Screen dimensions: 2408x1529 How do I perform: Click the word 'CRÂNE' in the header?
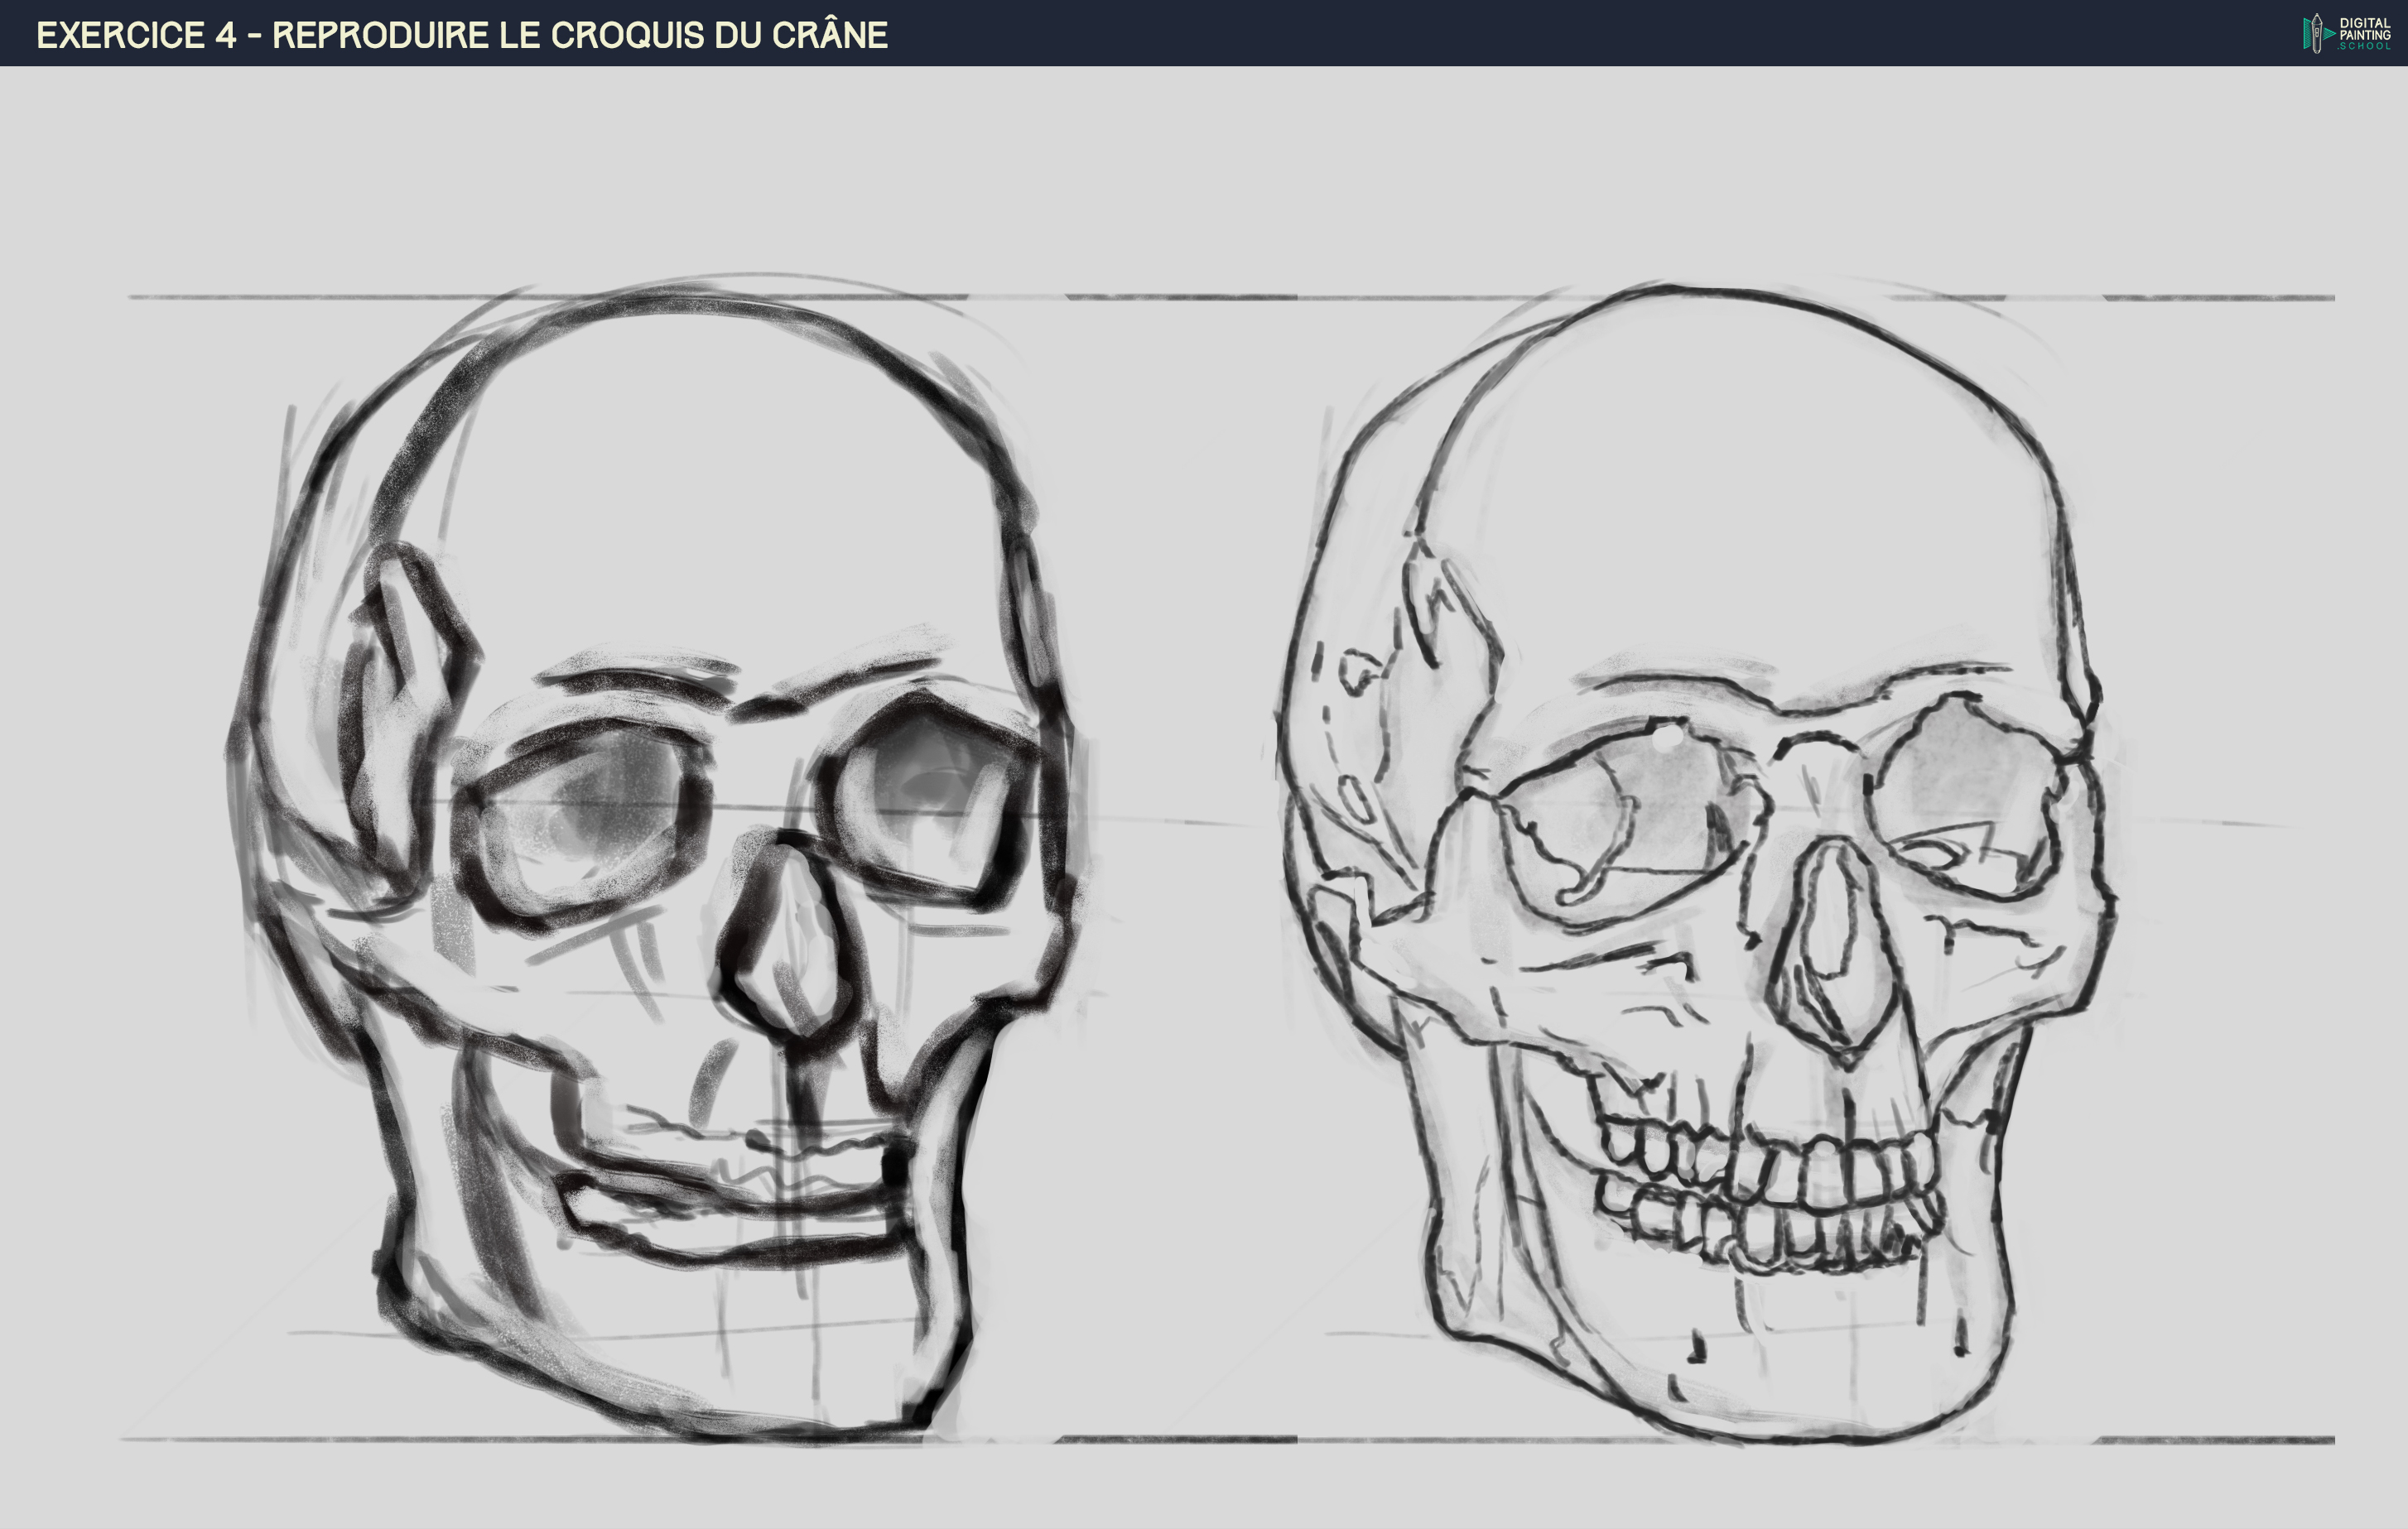coord(829,35)
